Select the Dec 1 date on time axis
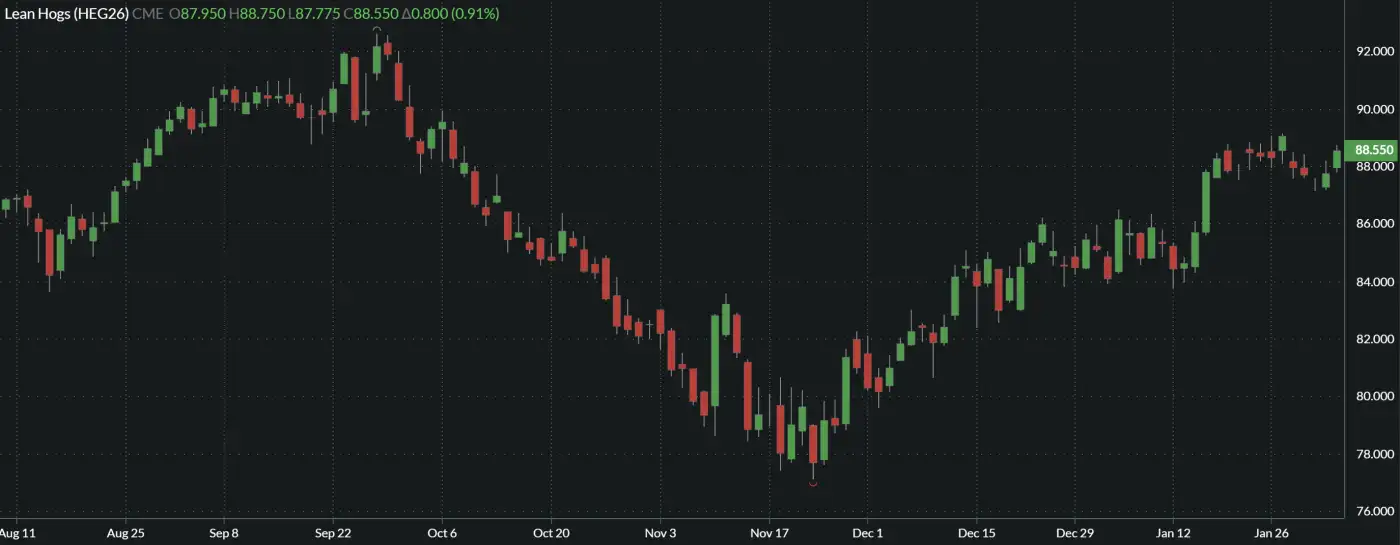The width and height of the screenshot is (1400, 545). 868,533
